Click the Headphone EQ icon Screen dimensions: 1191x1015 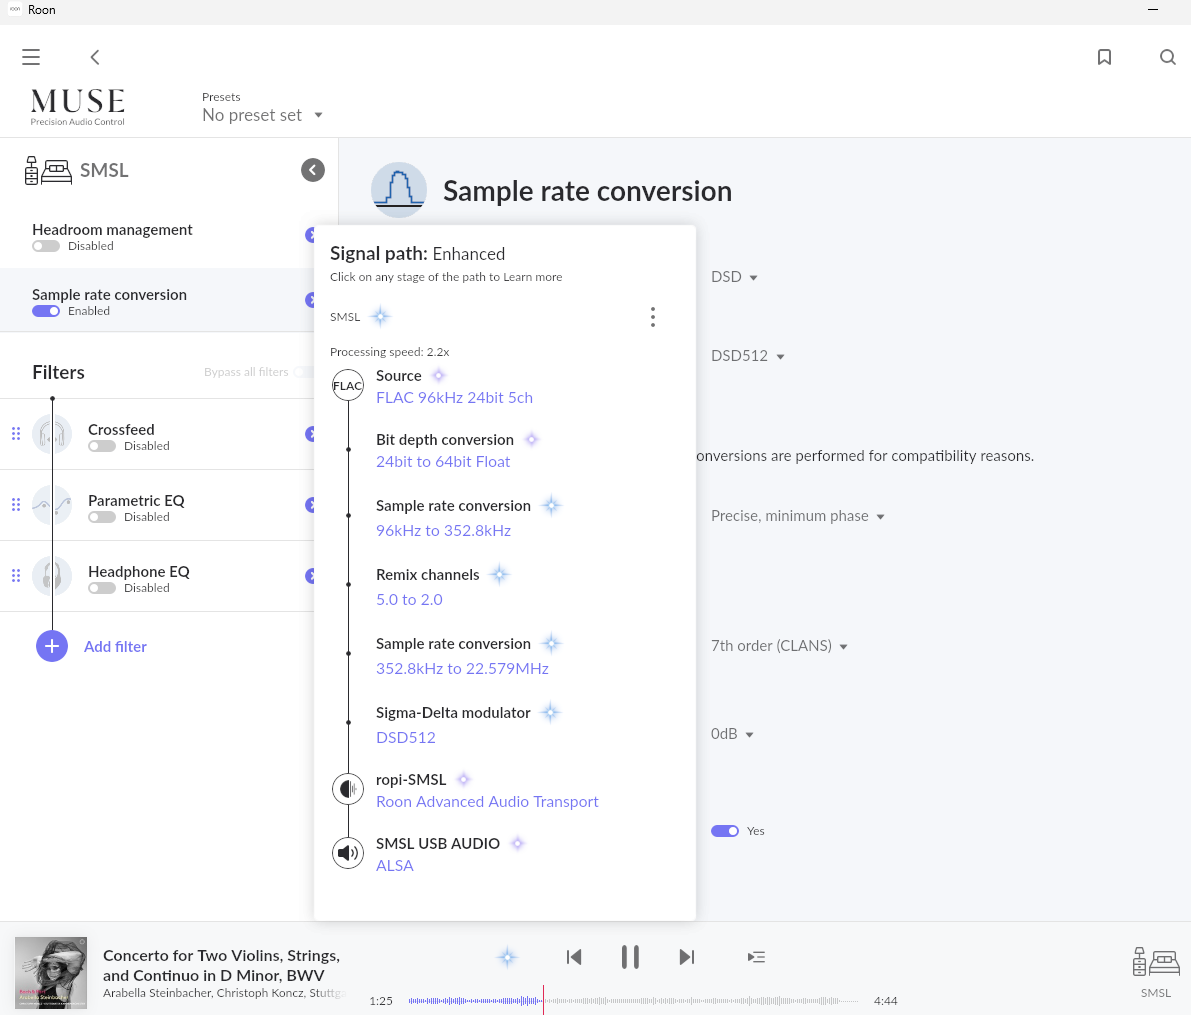[x=52, y=576]
